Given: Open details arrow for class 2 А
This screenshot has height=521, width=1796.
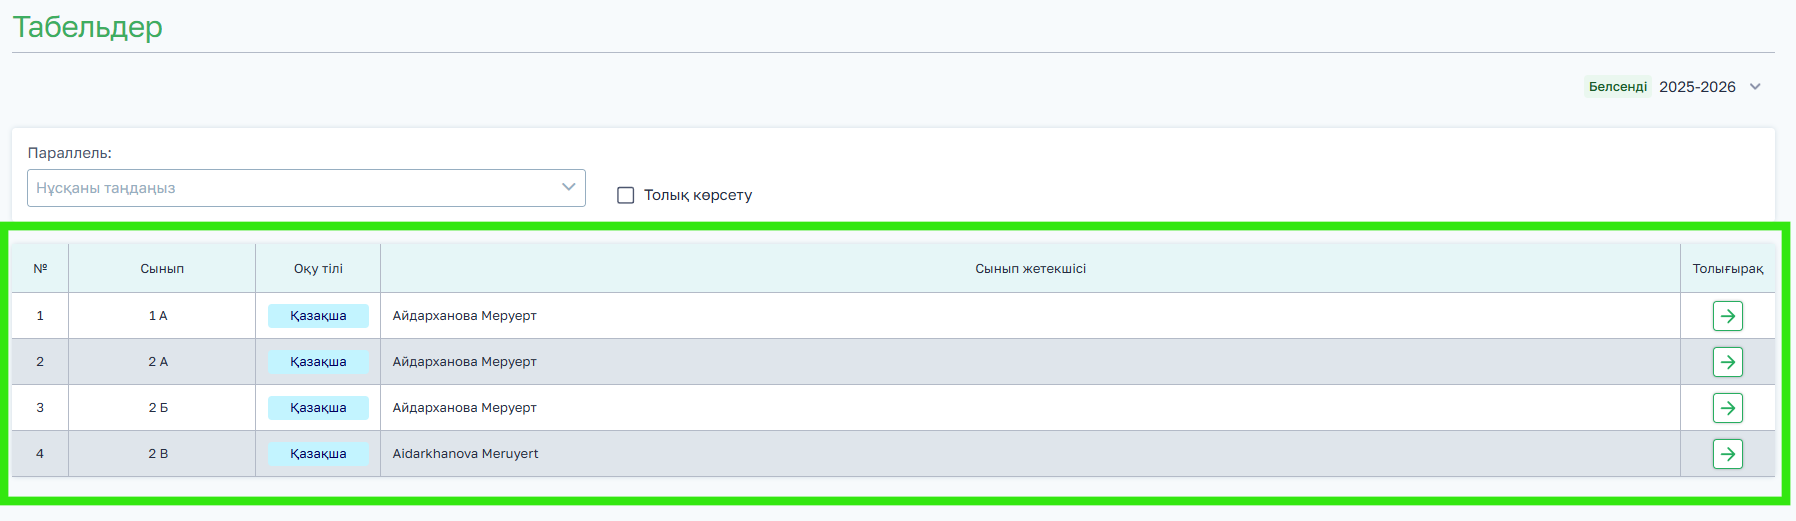Looking at the screenshot, I should 1727,362.
